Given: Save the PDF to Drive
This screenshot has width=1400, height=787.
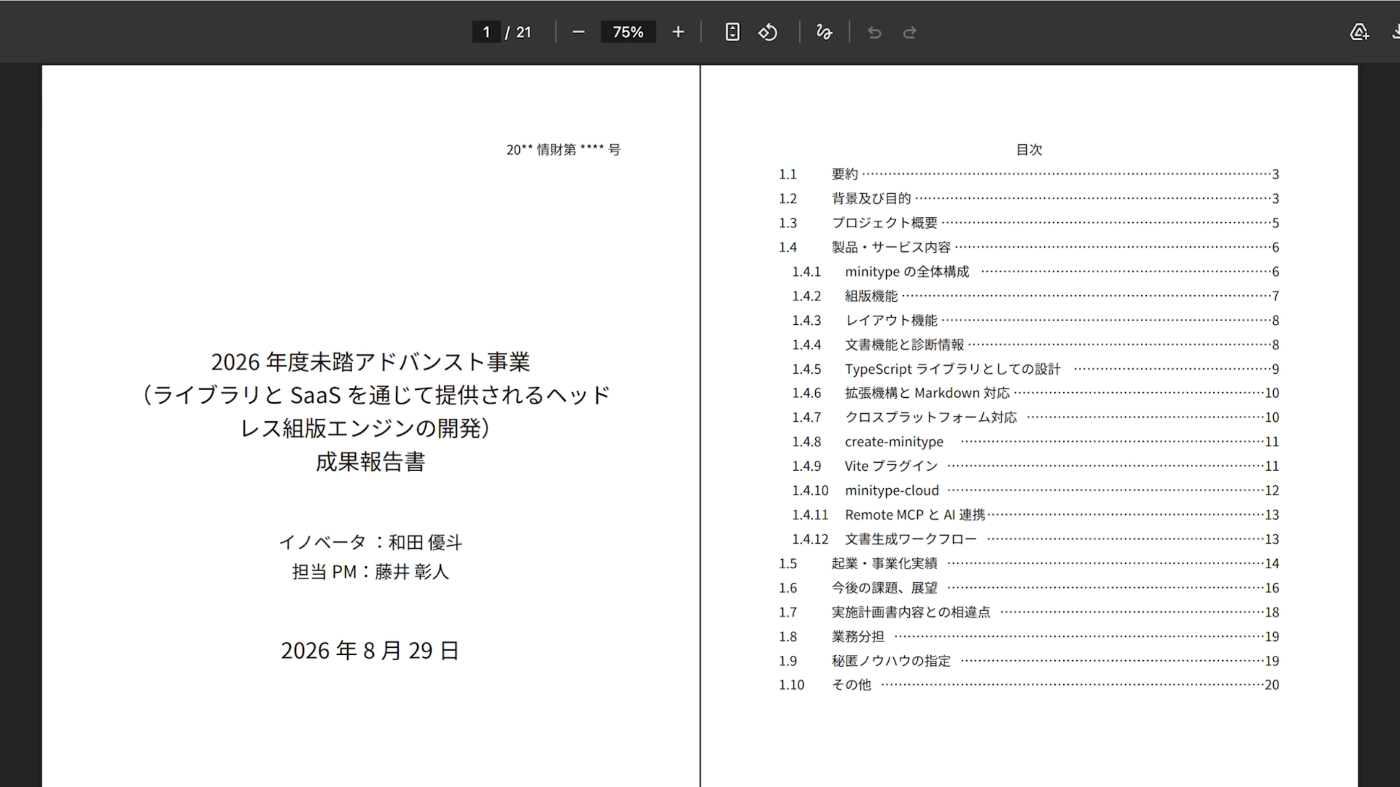Looking at the screenshot, I should pos(1359,32).
